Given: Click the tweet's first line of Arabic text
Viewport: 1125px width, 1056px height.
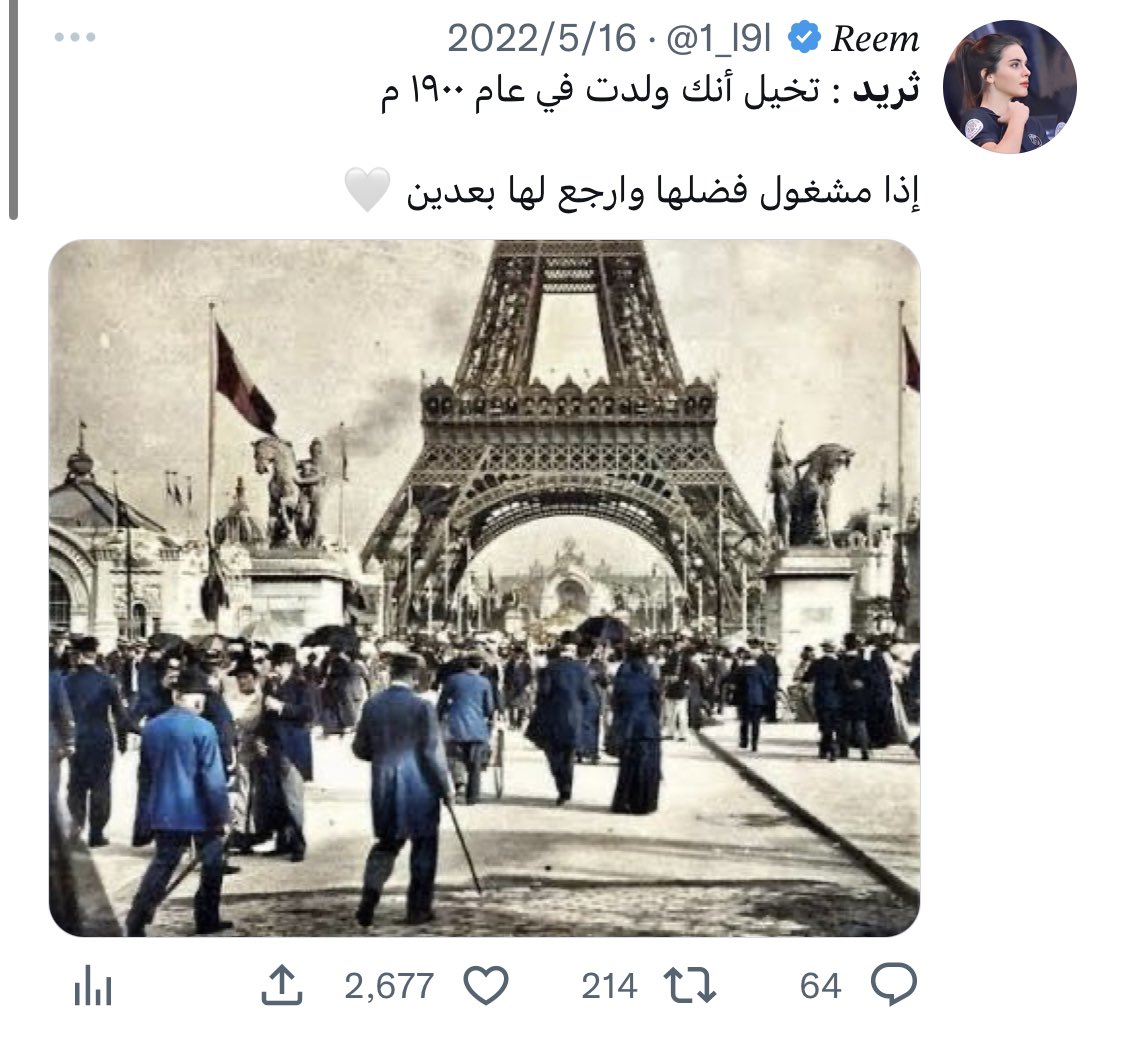Looking at the screenshot, I should [x=650, y=92].
